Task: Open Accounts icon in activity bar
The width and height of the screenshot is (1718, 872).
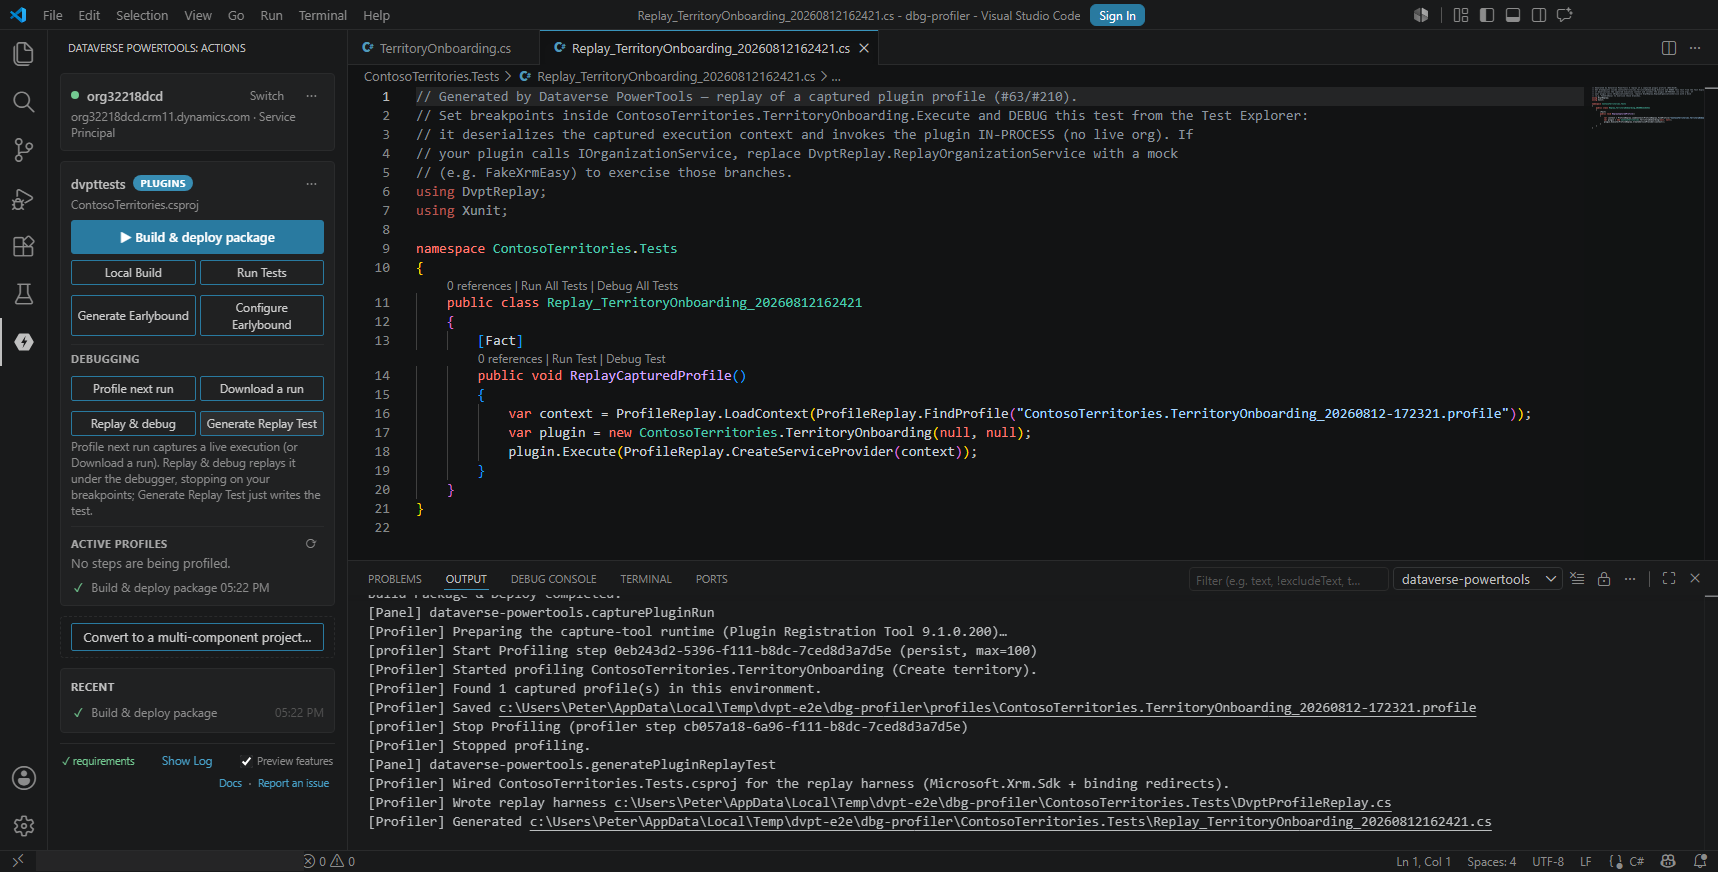Action: 23,778
